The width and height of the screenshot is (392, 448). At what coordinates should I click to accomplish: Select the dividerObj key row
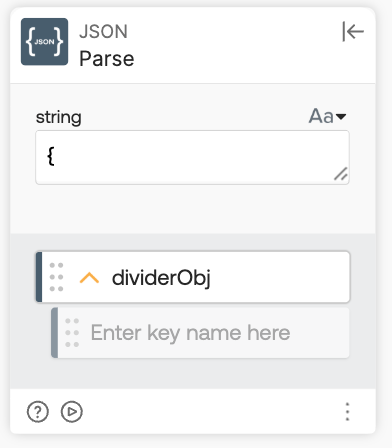(x=193, y=277)
